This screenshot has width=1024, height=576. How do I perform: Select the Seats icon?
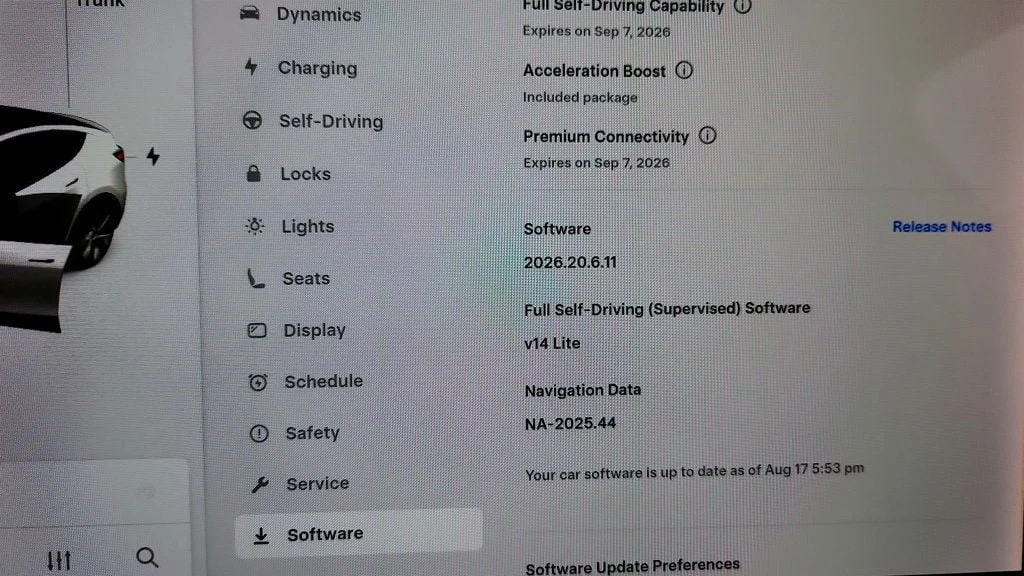(255, 278)
